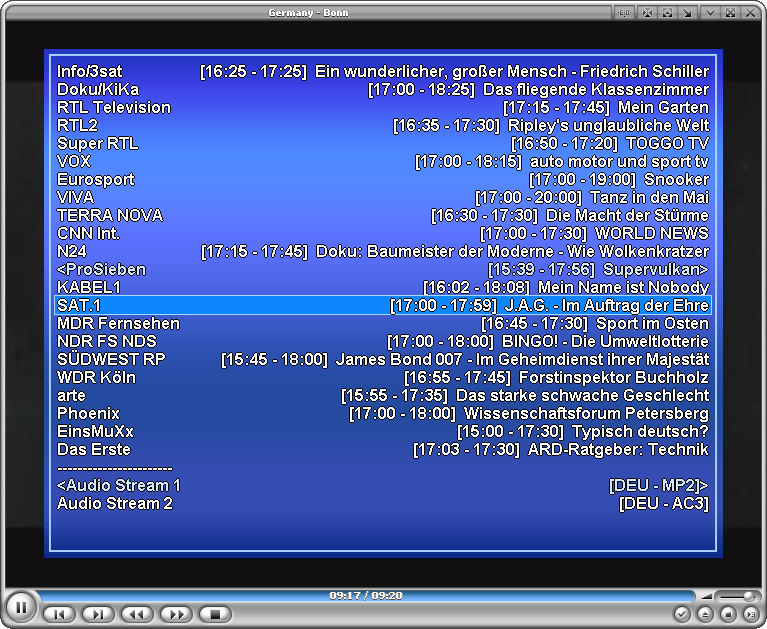Click the Supervulkan program entry

655,270
